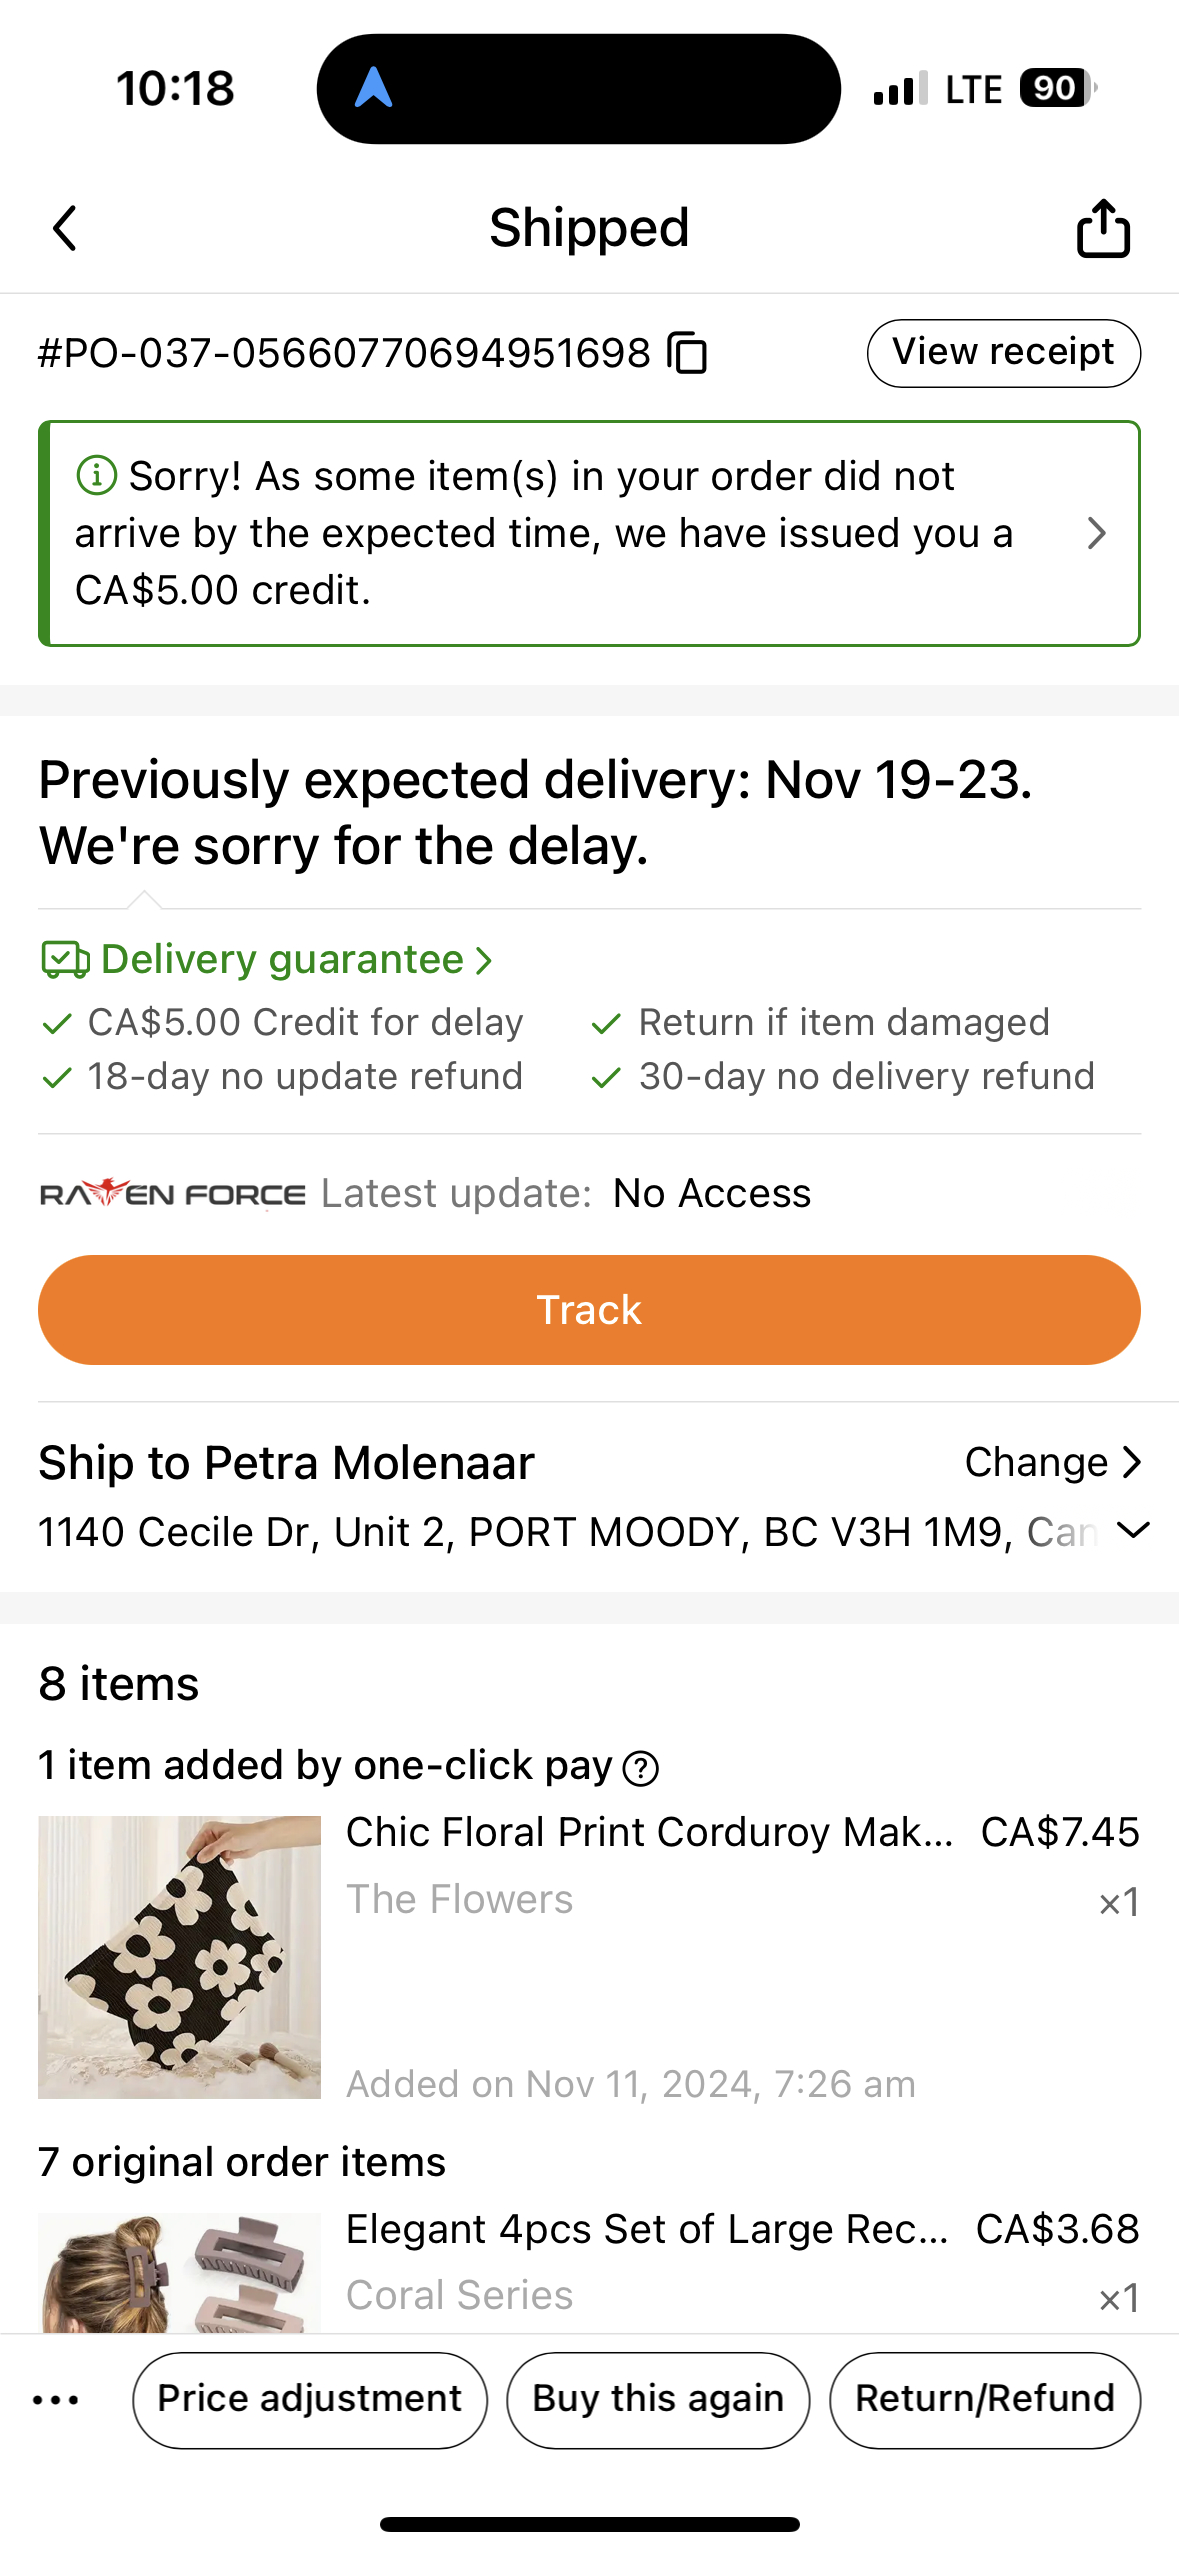Tap the back arrow icon
The width and height of the screenshot is (1179, 2556).
click(65, 228)
